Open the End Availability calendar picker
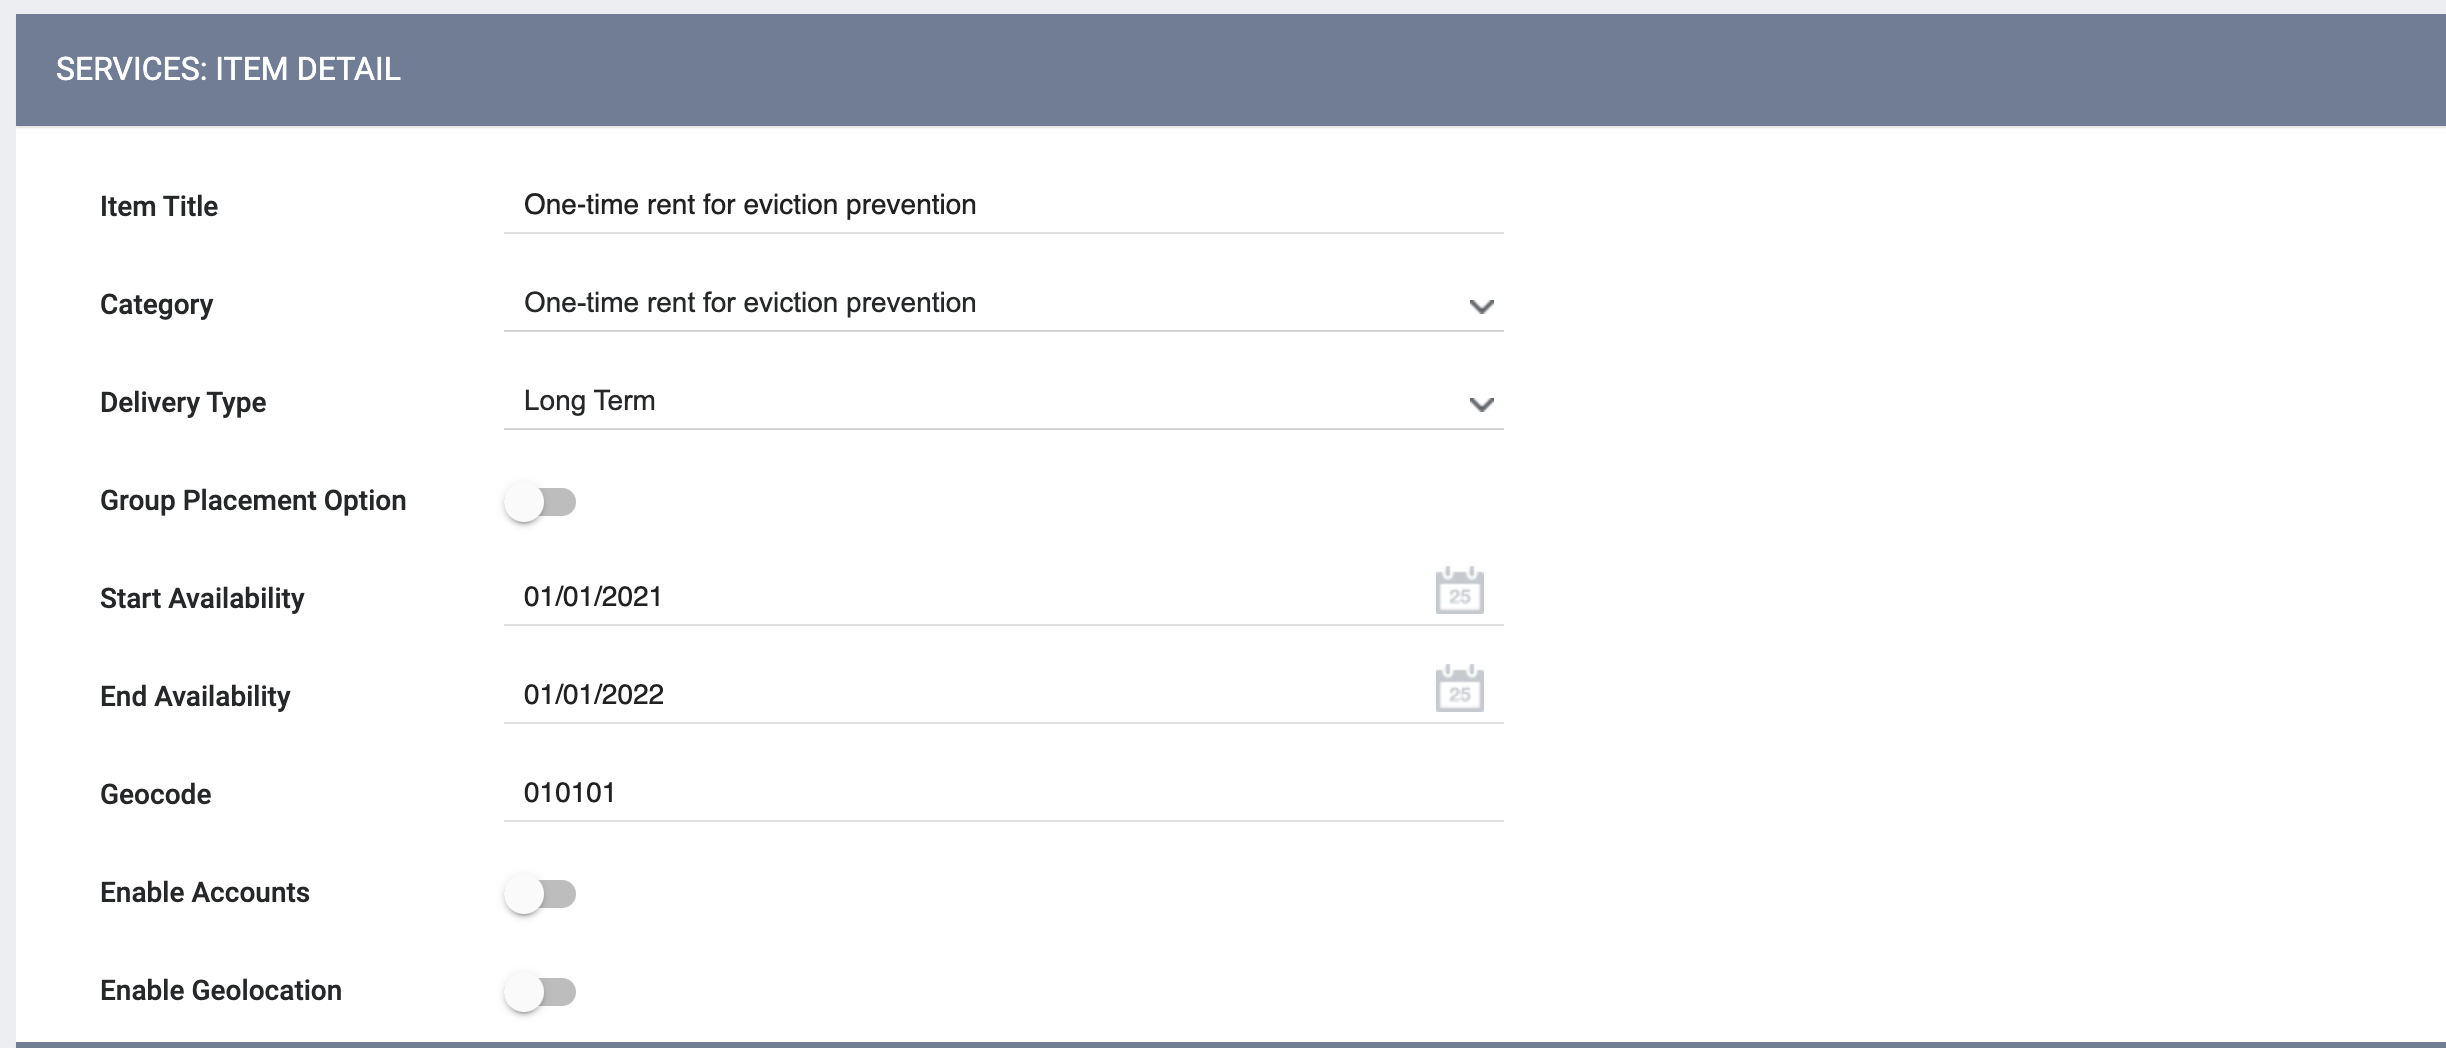 [1459, 689]
